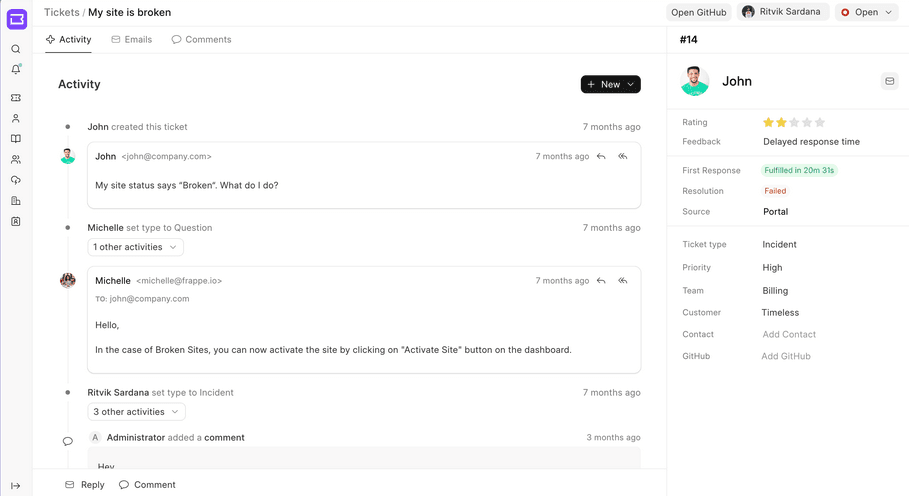Image resolution: width=909 pixels, height=496 pixels.
Task: Click reply arrow on John's email
Action: (601, 156)
